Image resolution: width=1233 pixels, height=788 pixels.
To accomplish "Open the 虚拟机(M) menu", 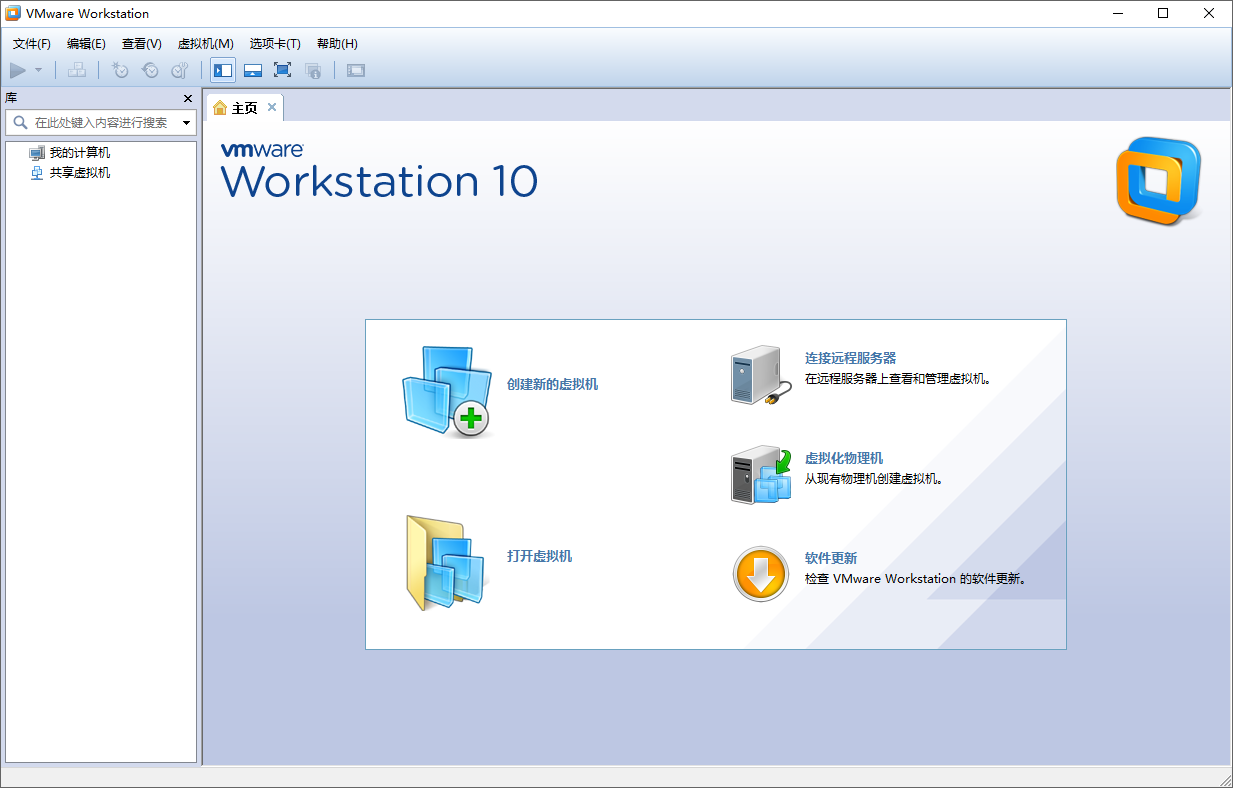I will click(x=205, y=43).
